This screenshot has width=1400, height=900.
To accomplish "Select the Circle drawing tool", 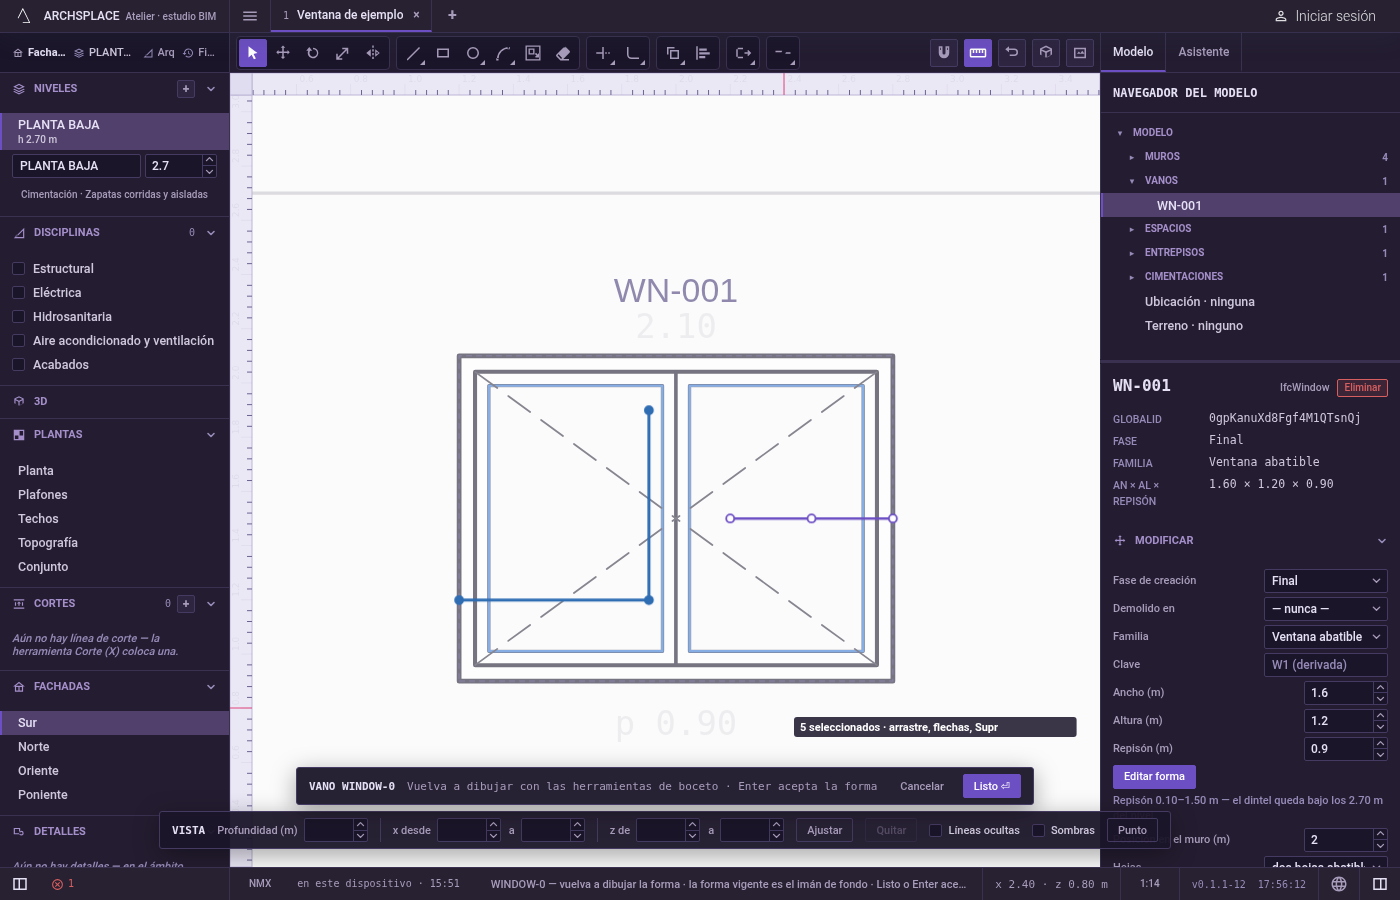I will tap(473, 53).
